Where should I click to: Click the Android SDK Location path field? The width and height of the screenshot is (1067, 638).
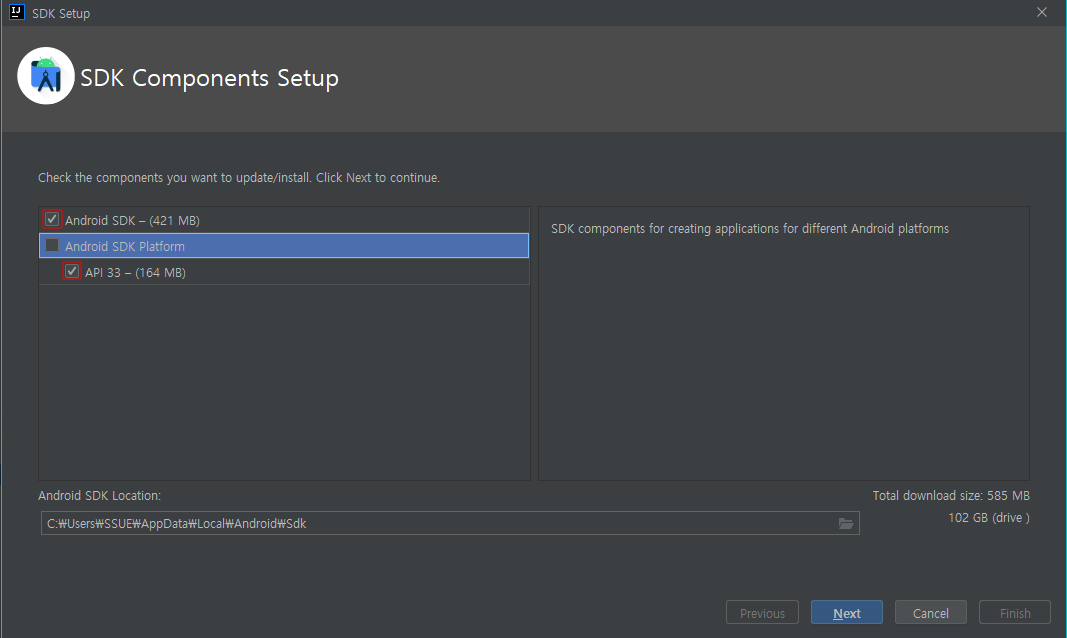point(450,523)
